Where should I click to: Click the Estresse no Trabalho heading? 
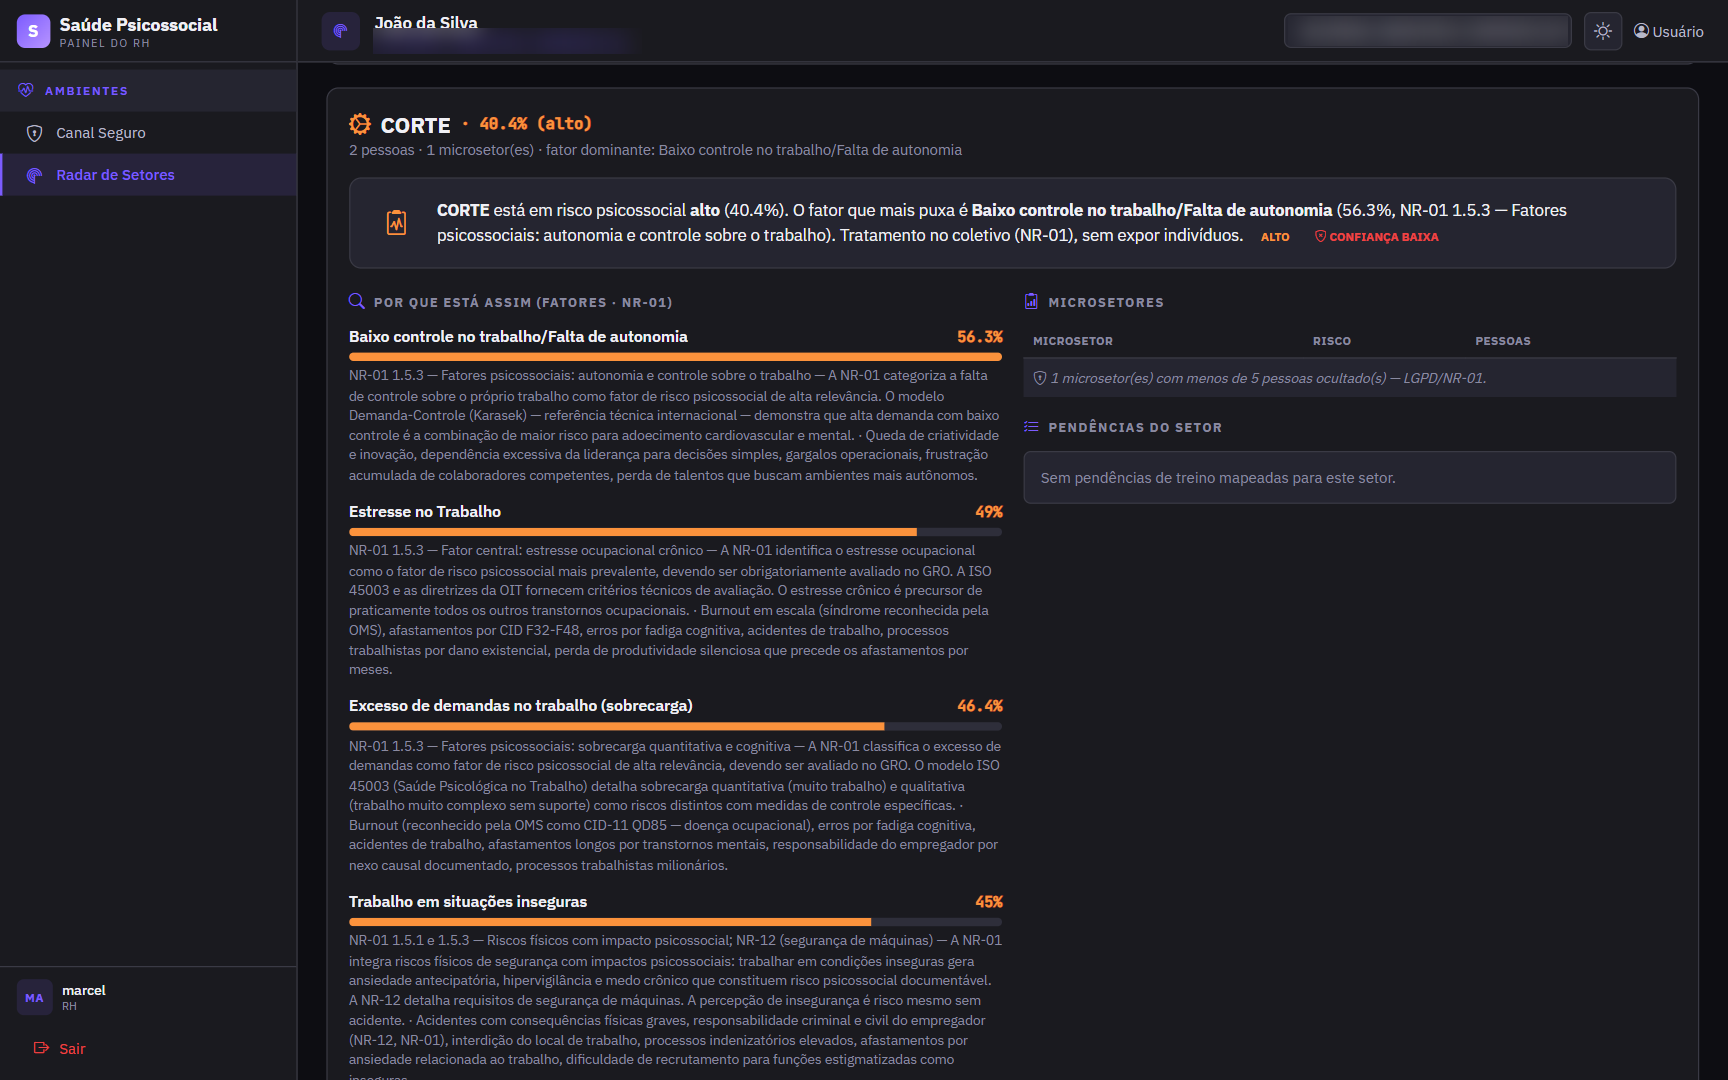(425, 512)
